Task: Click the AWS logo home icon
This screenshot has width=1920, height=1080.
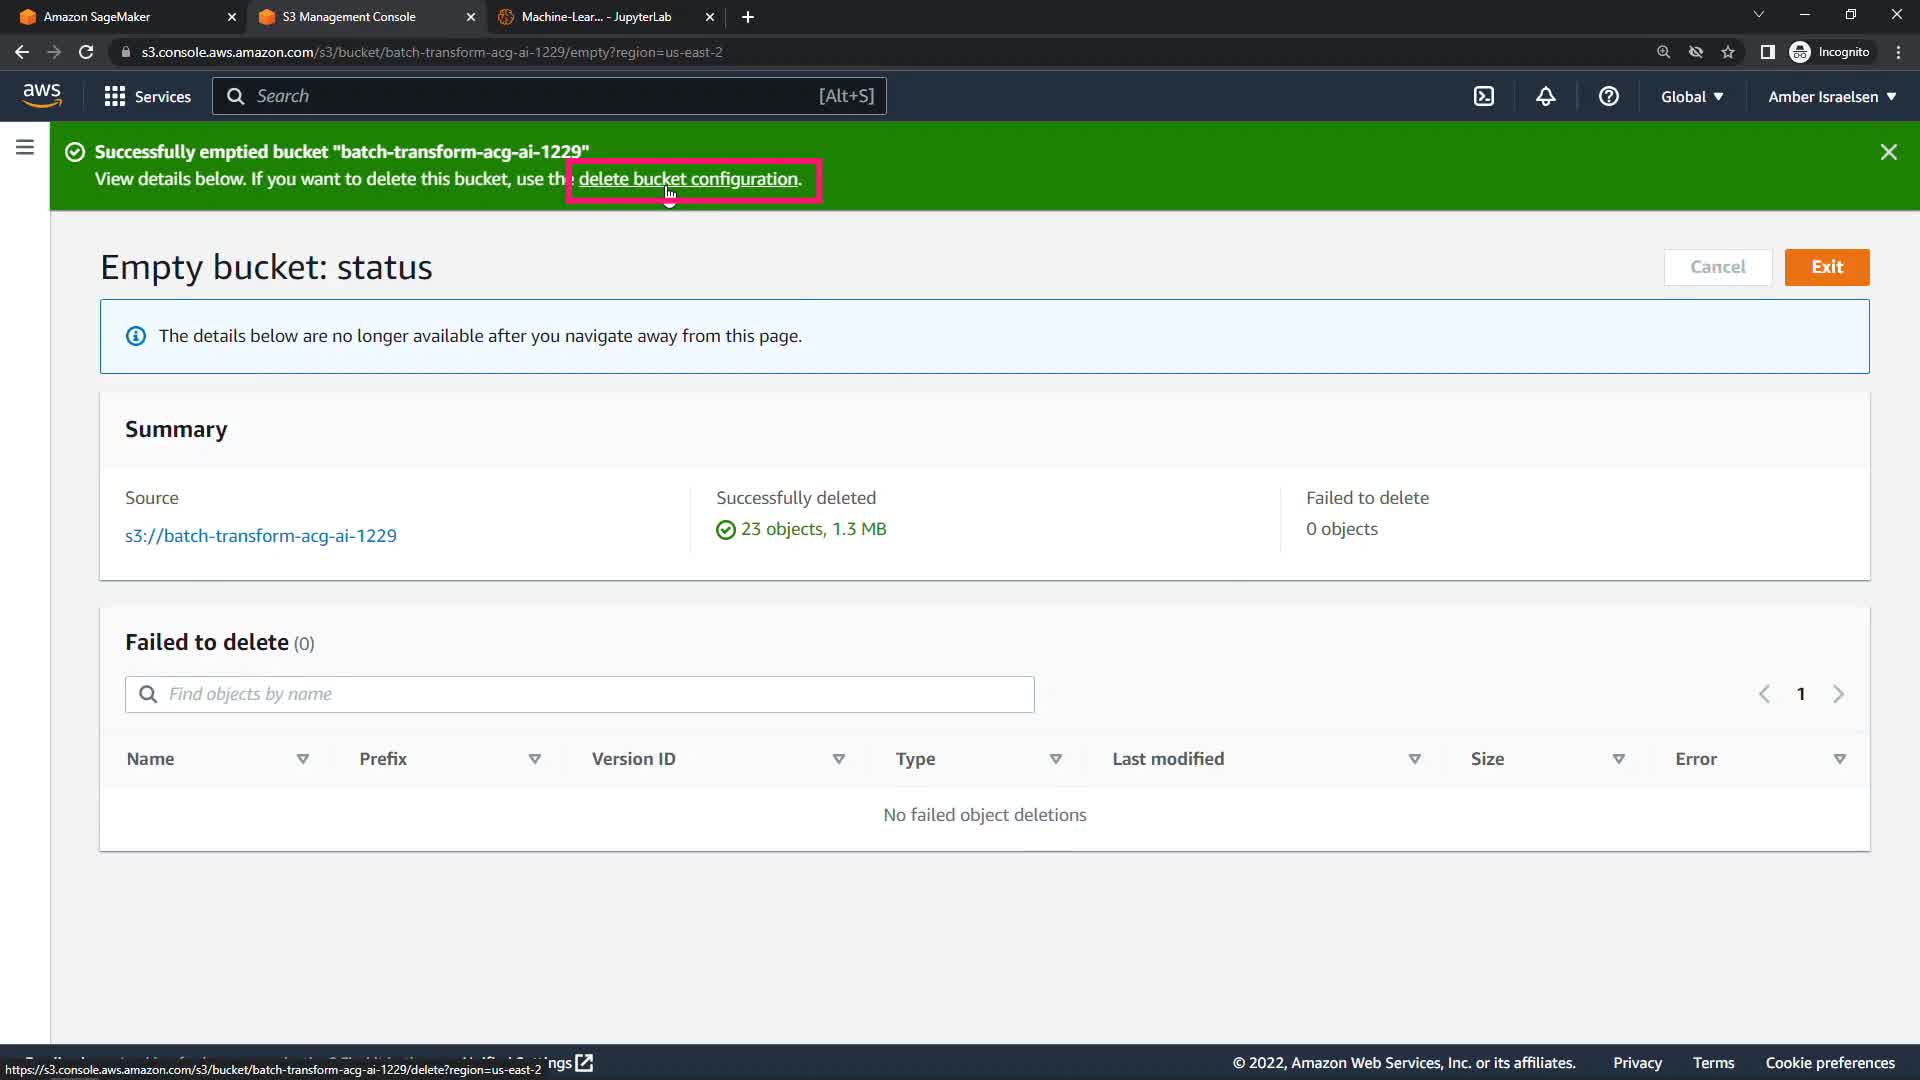Action: 42,95
